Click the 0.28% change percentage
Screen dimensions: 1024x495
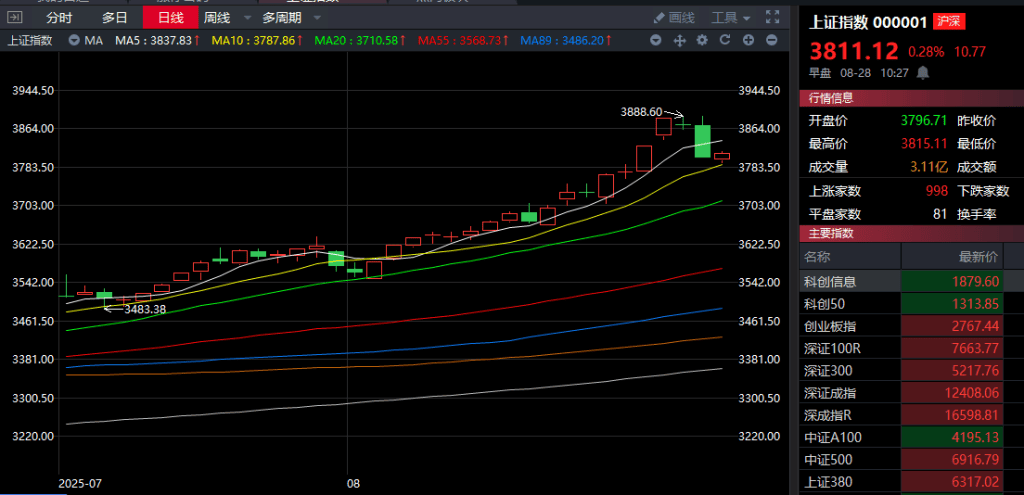[926, 52]
